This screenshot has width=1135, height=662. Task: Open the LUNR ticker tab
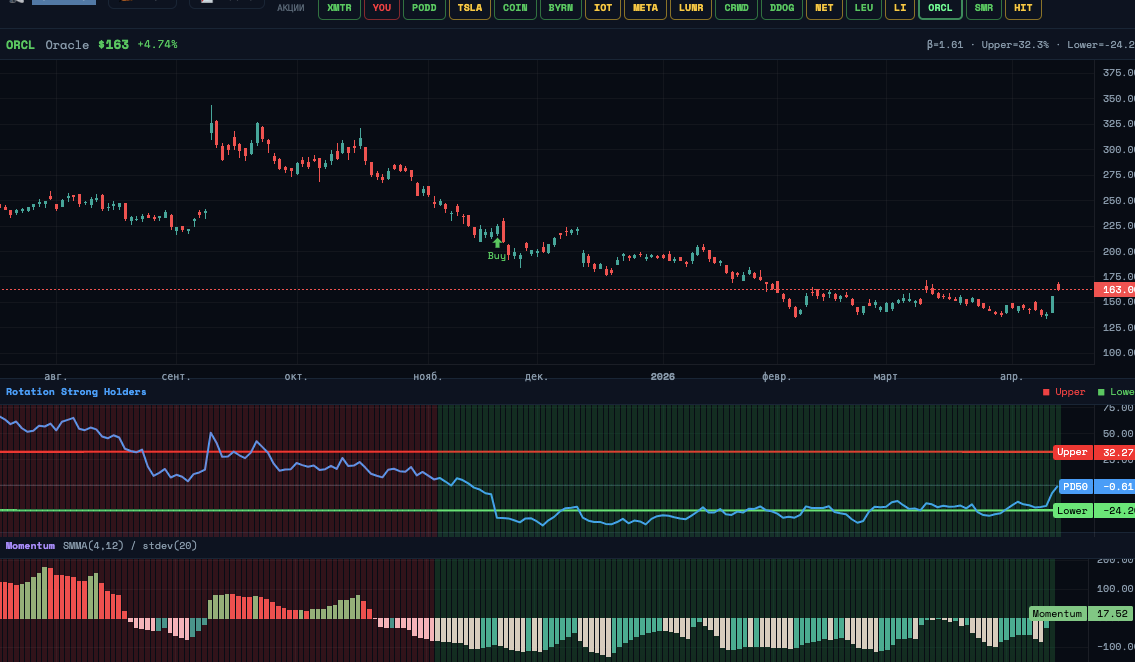click(x=691, y=8)
